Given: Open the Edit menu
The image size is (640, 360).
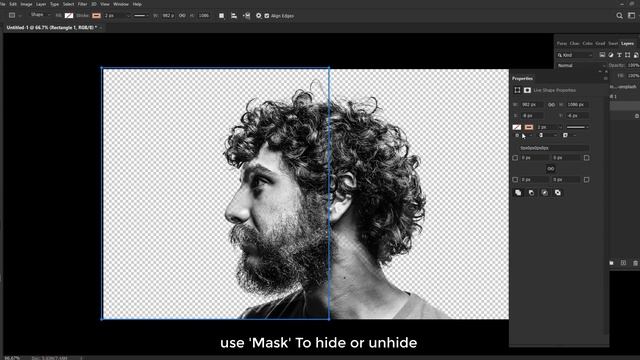Looking at the screenshot, I should (13, 4).
